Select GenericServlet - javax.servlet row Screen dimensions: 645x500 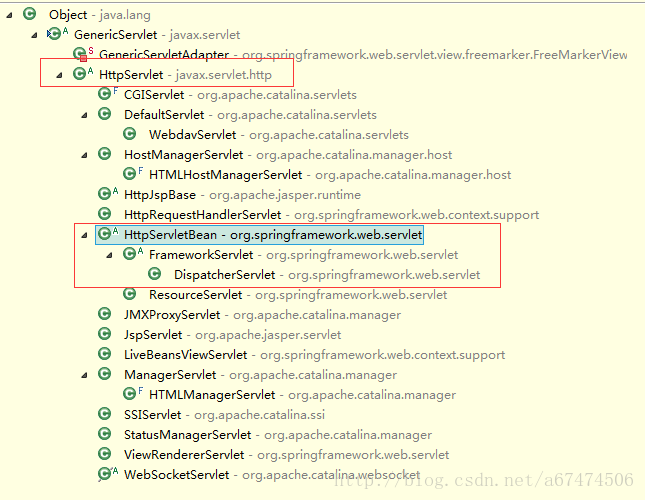[157, 35]
